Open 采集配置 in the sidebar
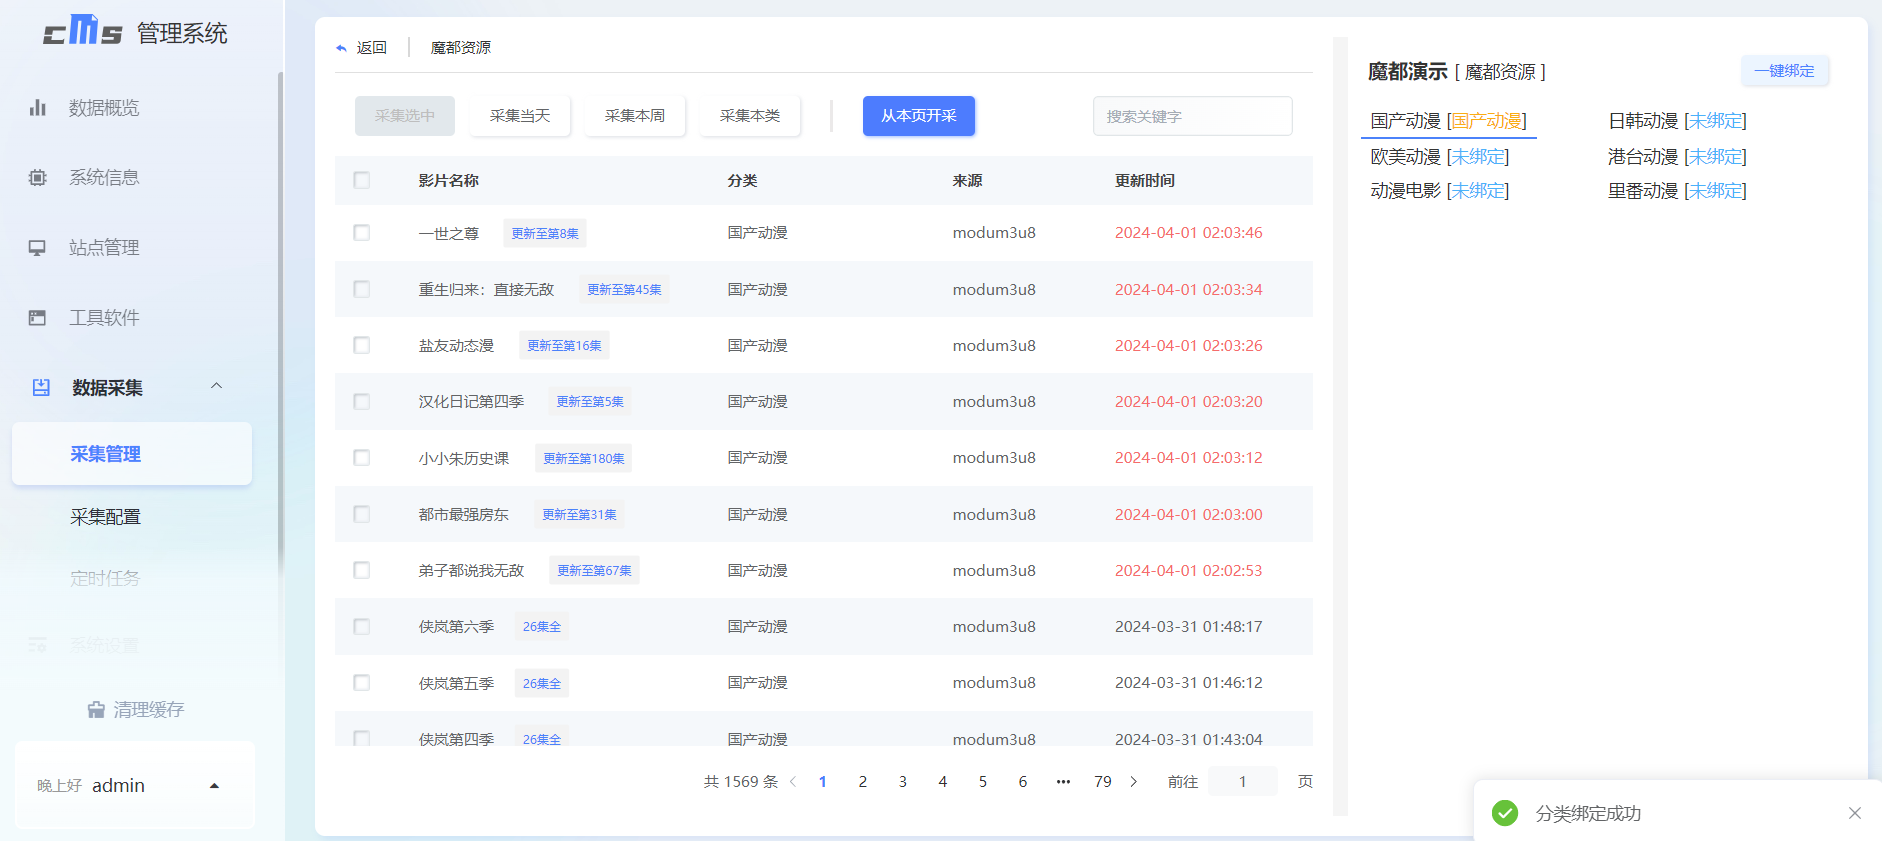1882x841 pixels. click(x=105, y=517)
